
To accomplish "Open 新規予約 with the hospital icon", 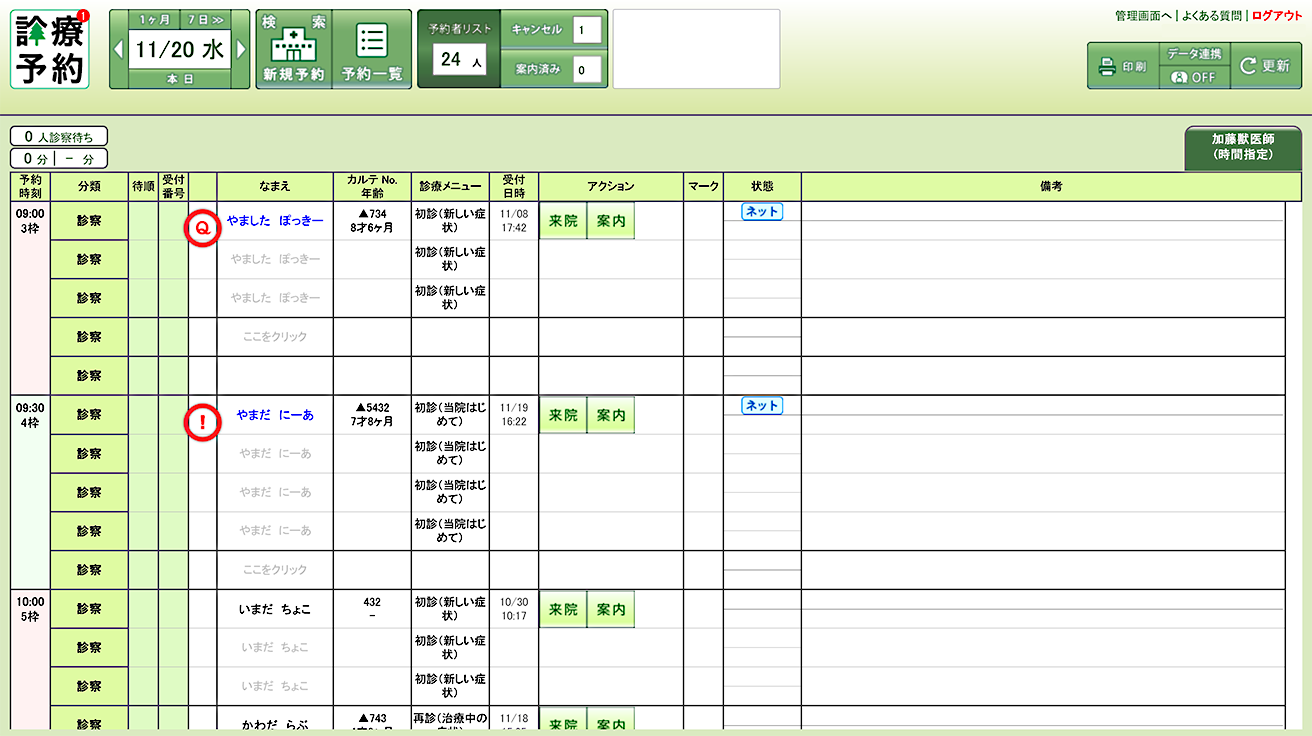I will [x=293, y=50].
